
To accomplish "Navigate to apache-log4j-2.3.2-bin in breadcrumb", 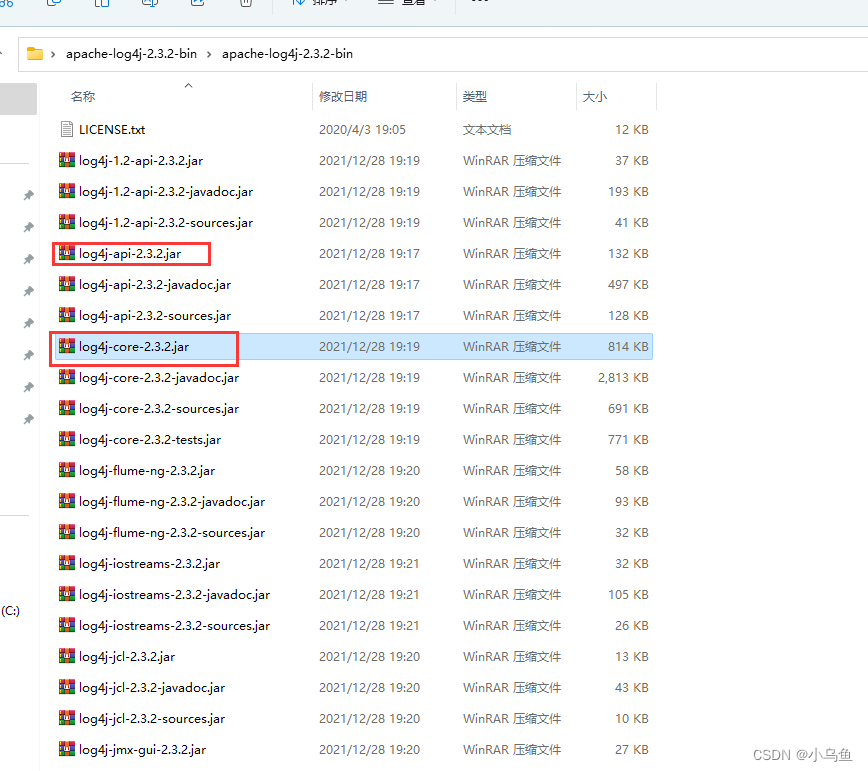I will coord(130,53).
